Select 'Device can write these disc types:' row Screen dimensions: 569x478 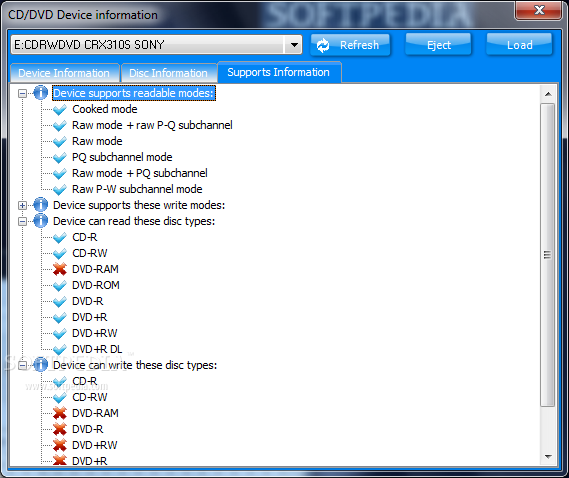pyautogui.click(x=135, y=365)
